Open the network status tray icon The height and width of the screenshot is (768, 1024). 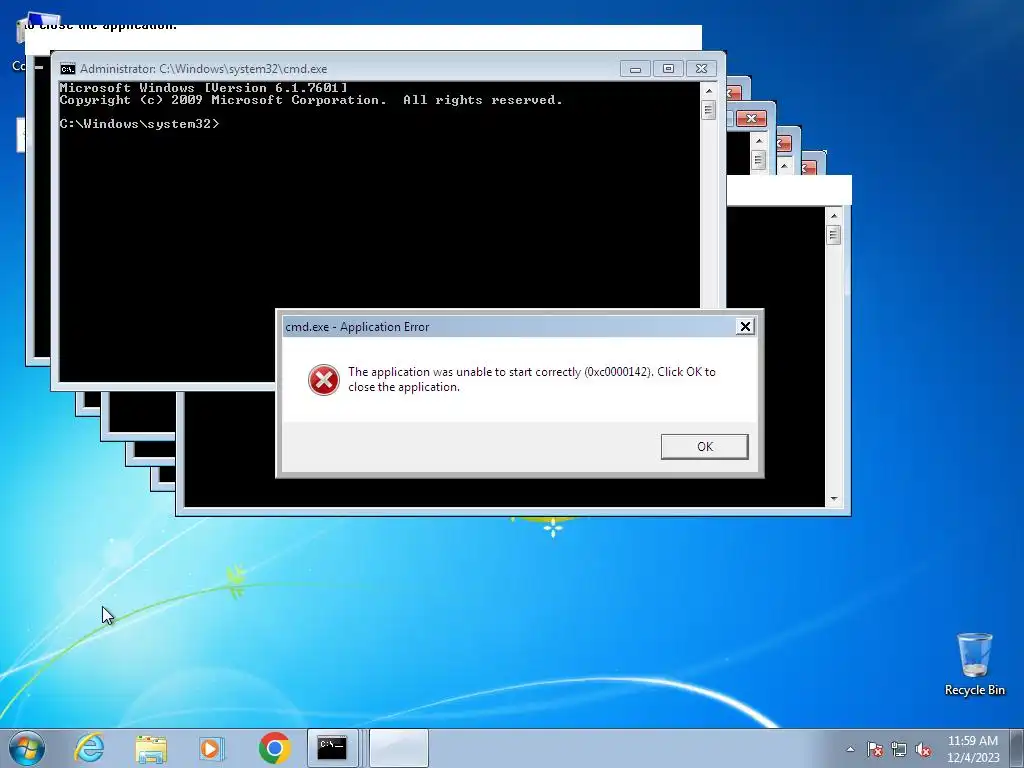(899, 749)
